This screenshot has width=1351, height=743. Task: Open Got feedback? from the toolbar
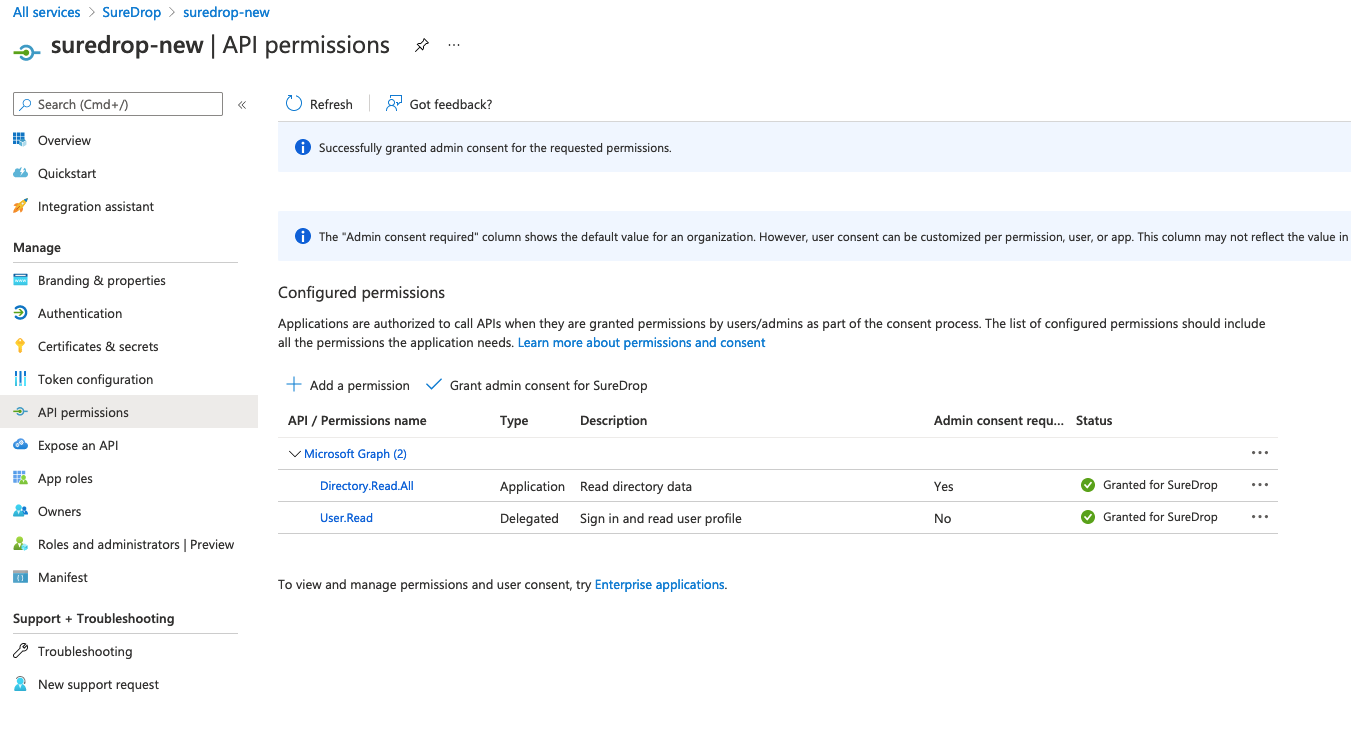[439, 104]
